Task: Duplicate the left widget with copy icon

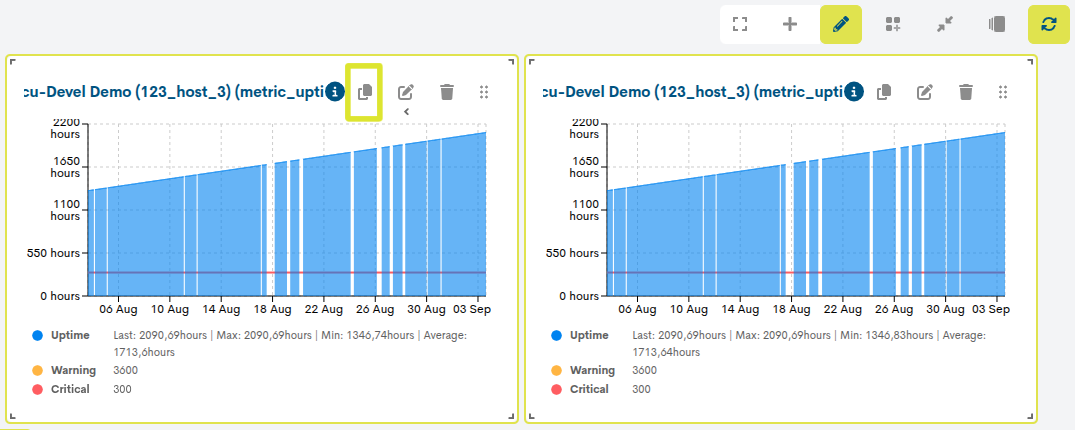Action: (365, 91)
